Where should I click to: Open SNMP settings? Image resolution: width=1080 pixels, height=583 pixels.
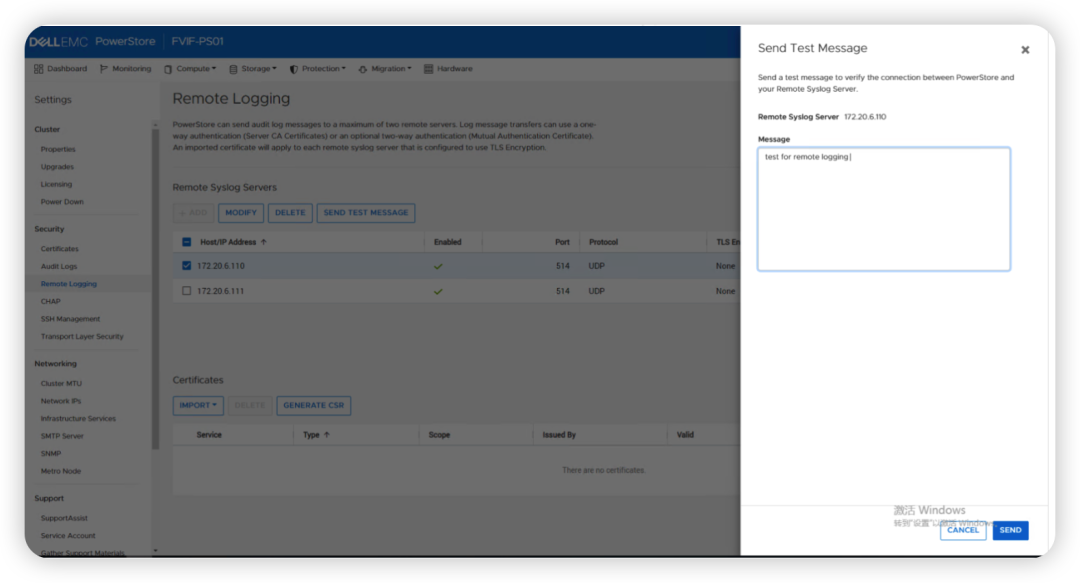pyautogui.click(x=51, y=453)
